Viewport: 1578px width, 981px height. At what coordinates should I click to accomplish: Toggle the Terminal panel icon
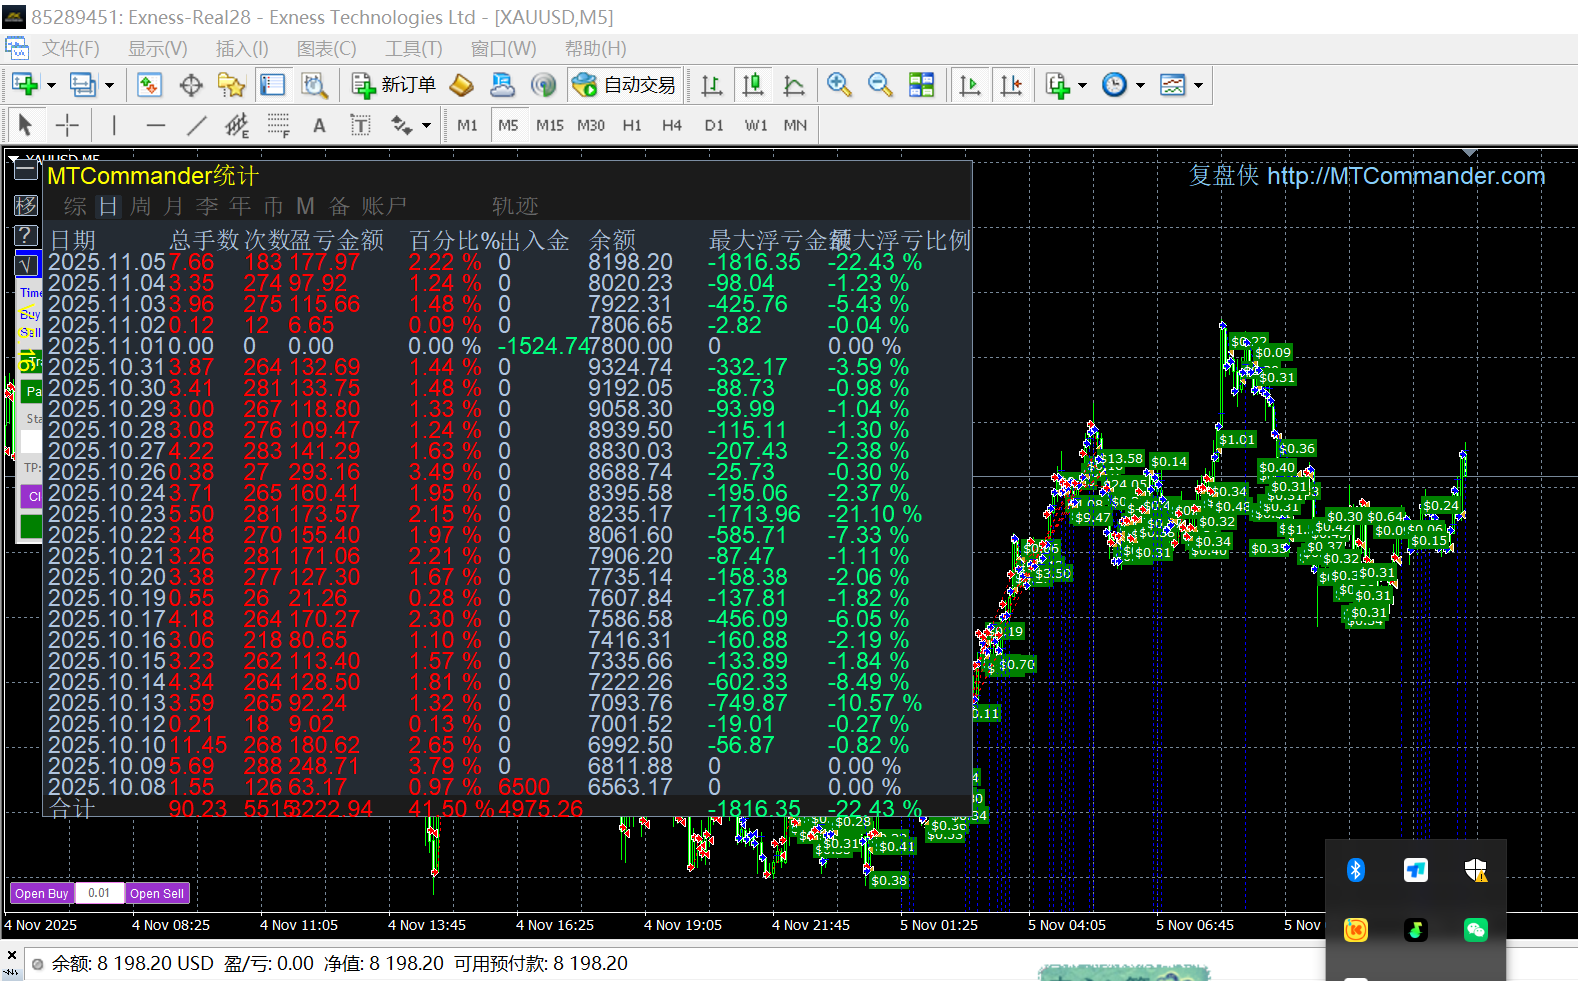coord(272,85)
